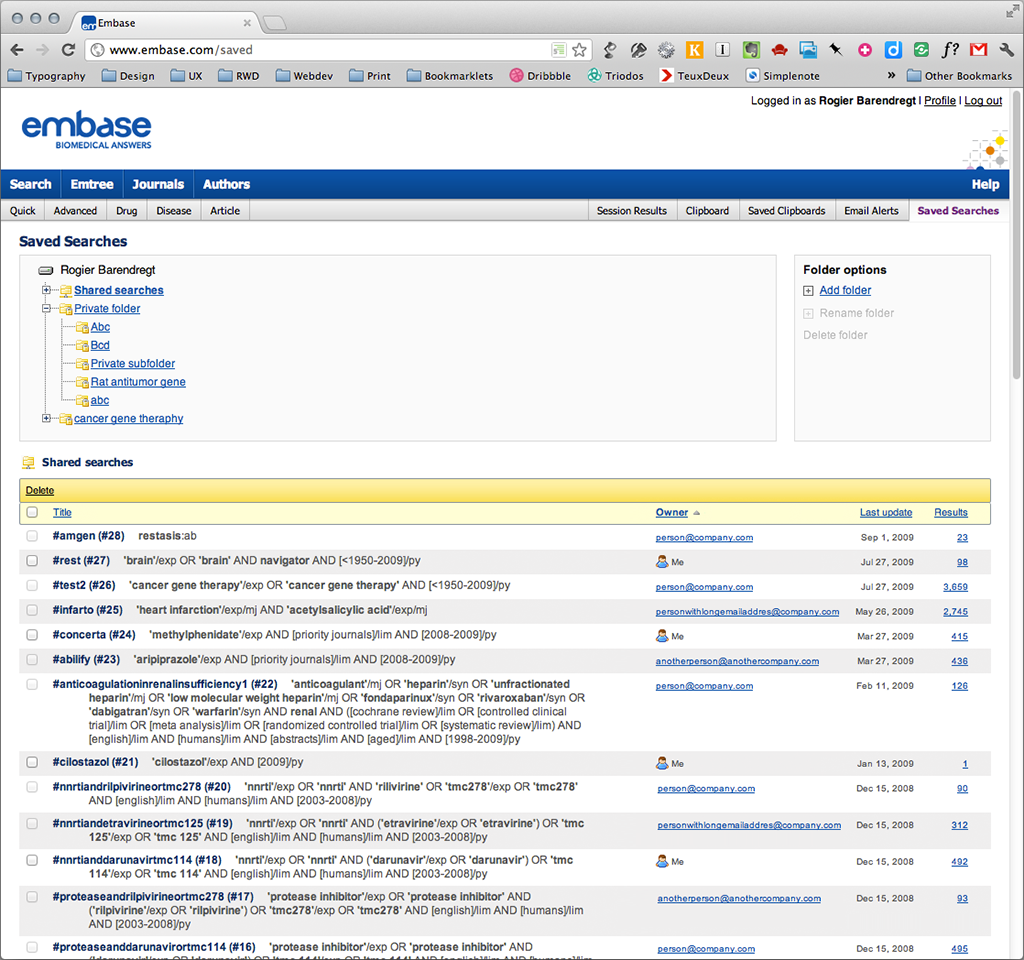The width and height of the screenshot is (1024, 960).
Task: Open the pushpin extension
Action: click(x=836, y=50)
